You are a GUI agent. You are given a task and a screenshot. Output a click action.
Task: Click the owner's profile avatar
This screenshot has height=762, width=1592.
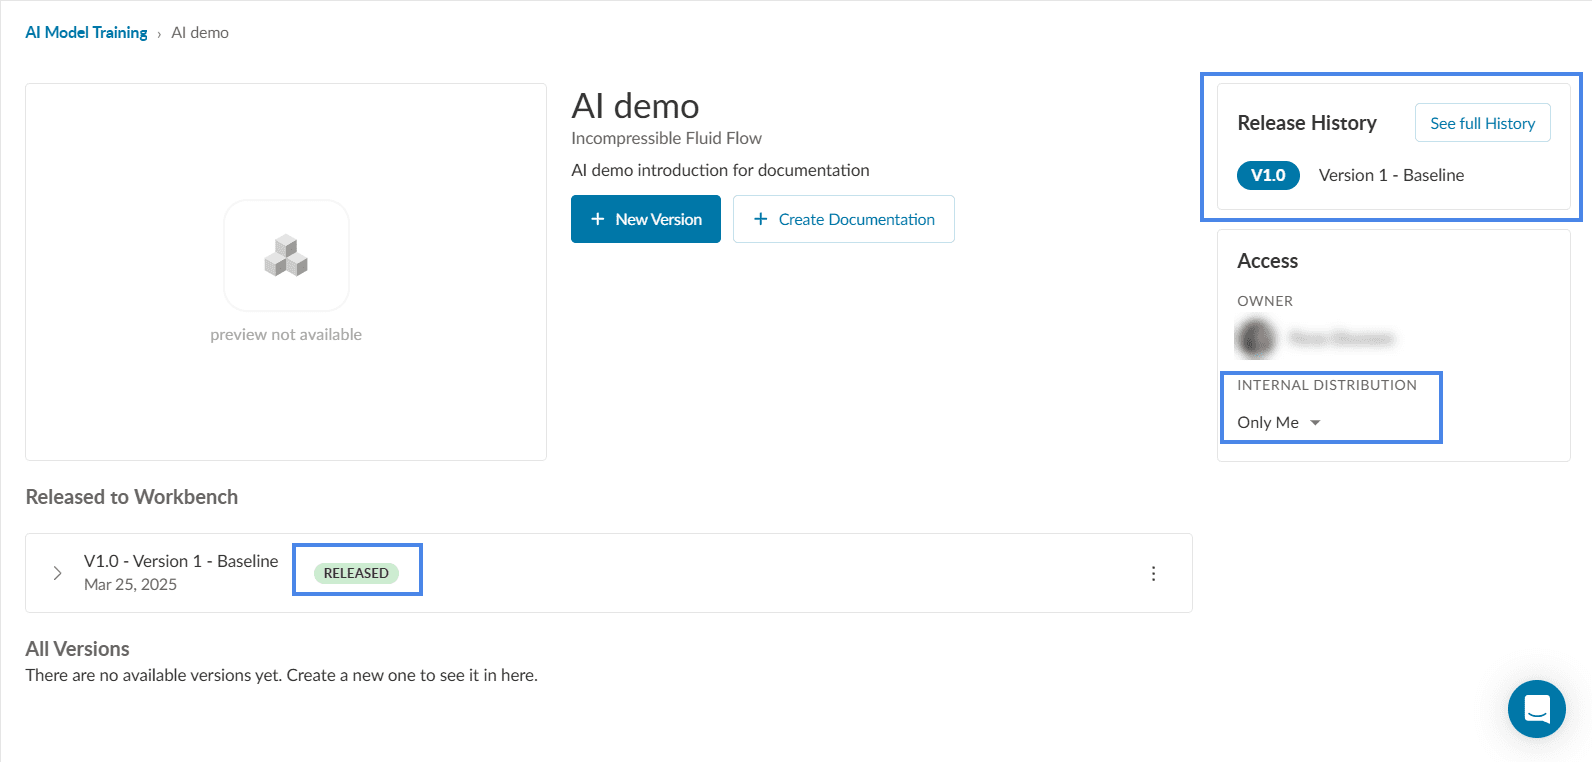(x=1256, y=339)
